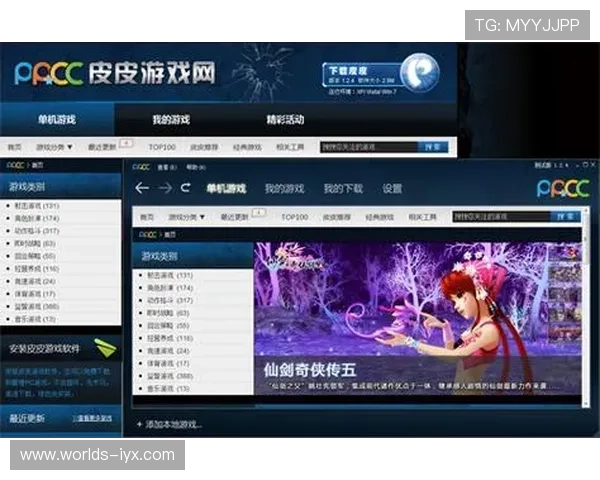Viewport: 600px width, 480px height.
Task: Focus the client's game search input field
Action: click(x=501, y=217)
